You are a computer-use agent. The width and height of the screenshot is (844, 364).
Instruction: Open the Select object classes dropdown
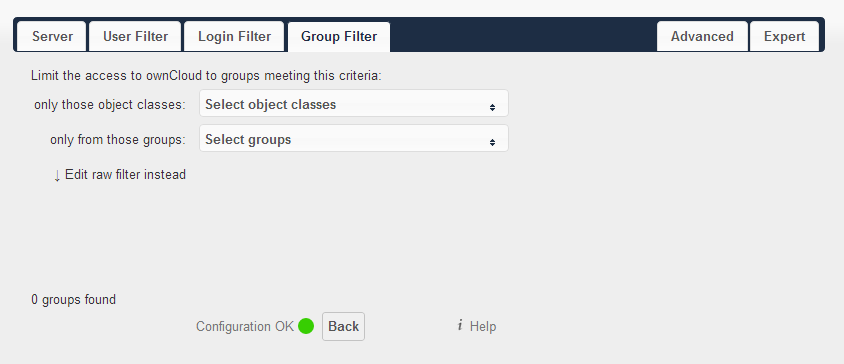(354, 103)
